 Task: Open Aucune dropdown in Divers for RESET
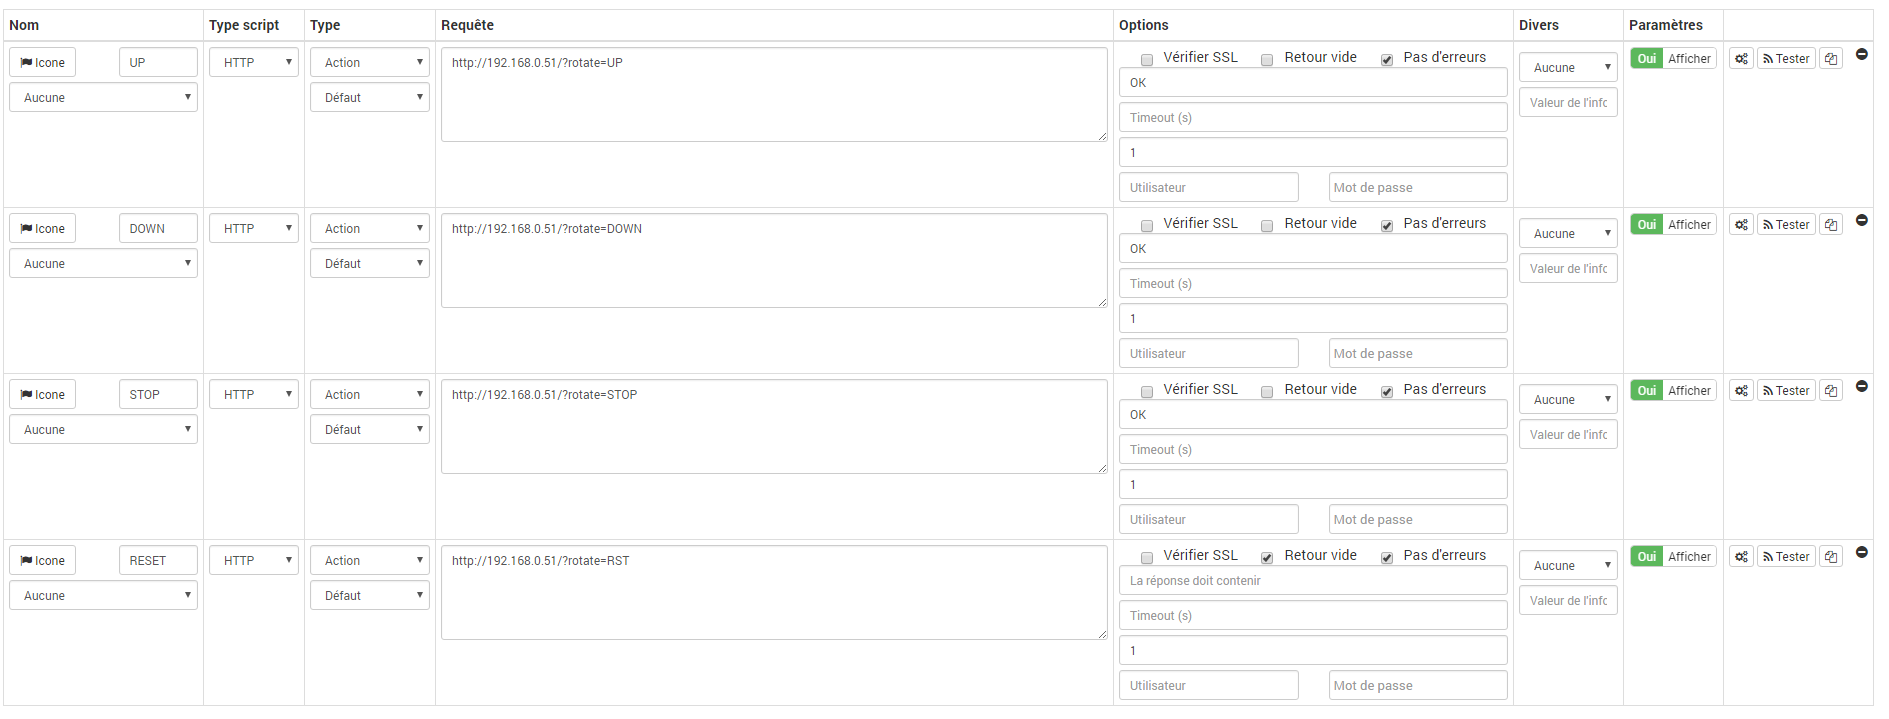[x=1568, y=565]
